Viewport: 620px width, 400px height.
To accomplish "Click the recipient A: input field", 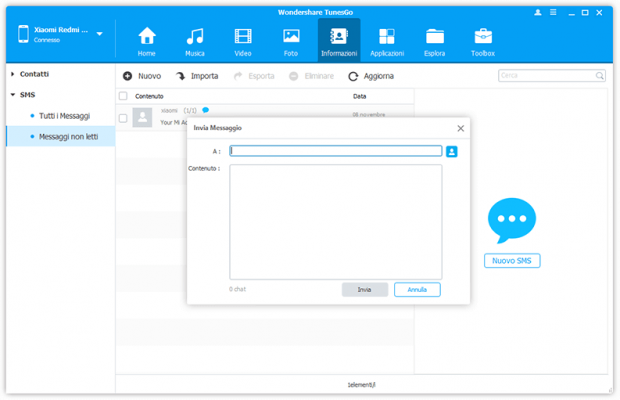I will tap(336, 152).
